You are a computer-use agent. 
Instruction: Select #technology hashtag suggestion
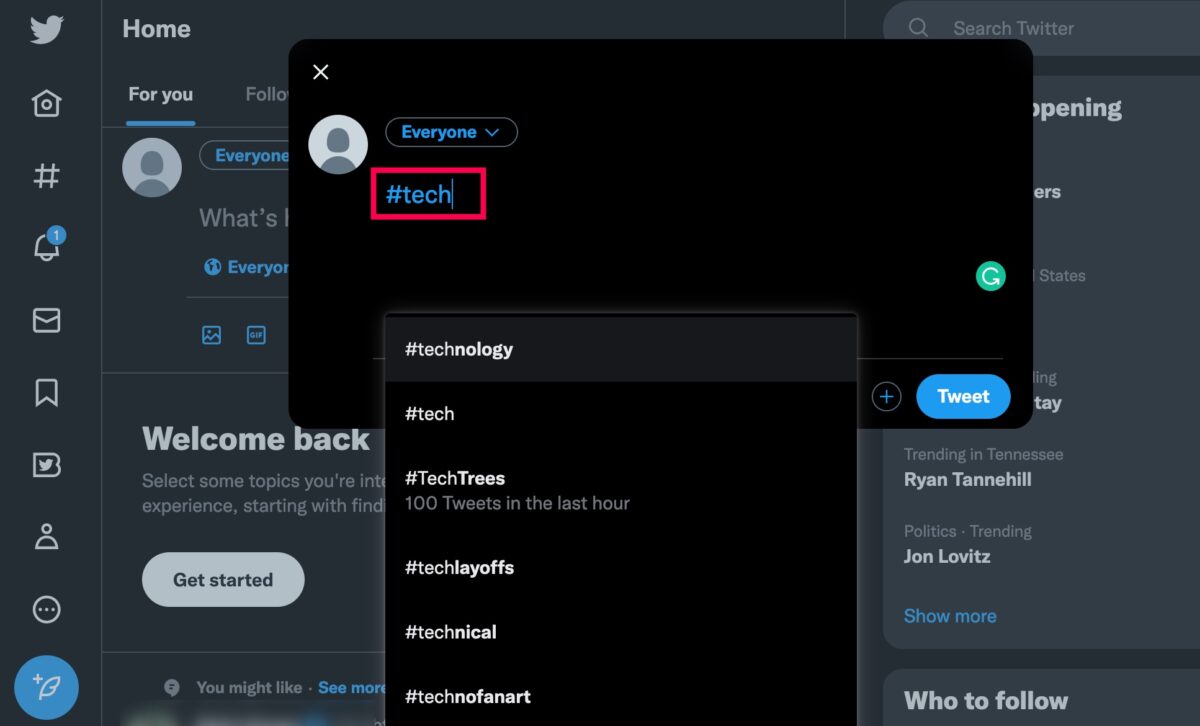click(621, 349)
